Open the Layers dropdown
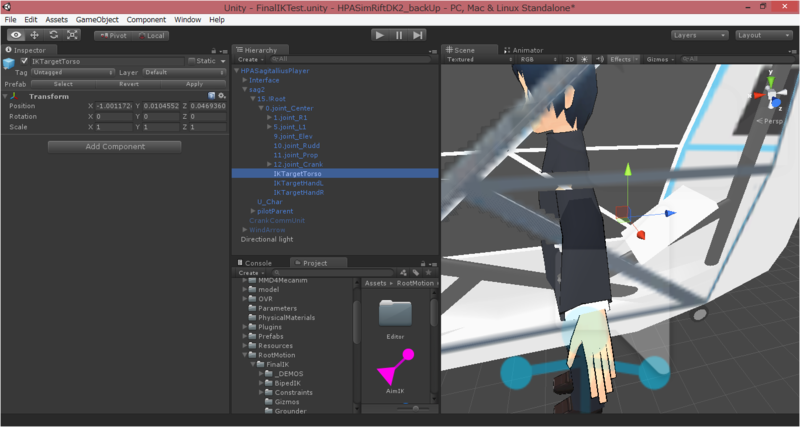 pos(699,35)
